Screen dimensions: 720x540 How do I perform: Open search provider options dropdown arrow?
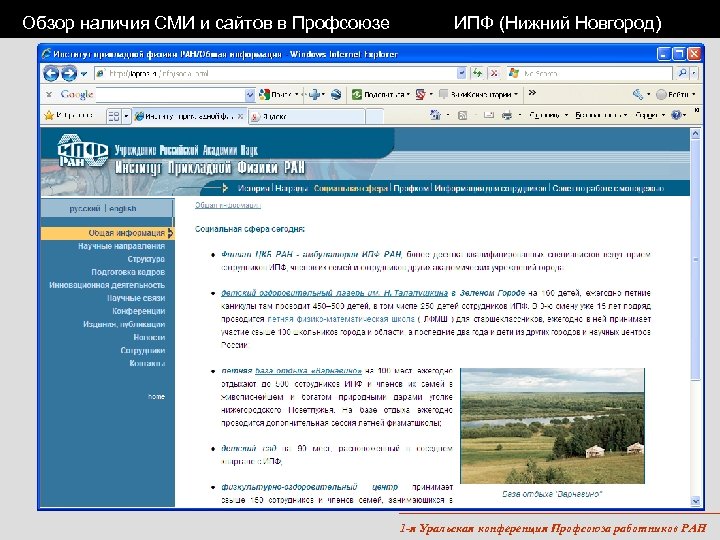pyautogui.click(x=694, y=73)
